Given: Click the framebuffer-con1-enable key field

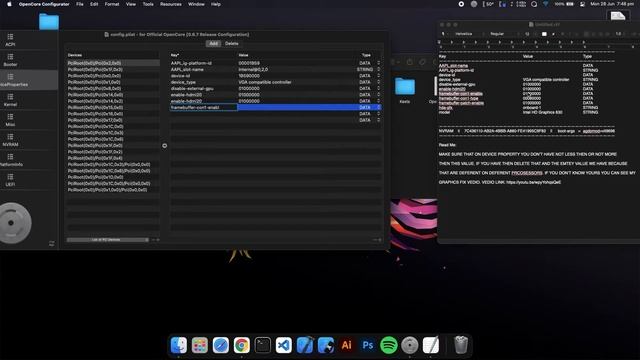Looking at the screenshot, I should coord(203,107).
